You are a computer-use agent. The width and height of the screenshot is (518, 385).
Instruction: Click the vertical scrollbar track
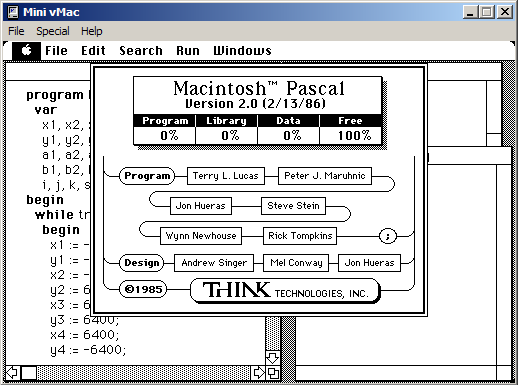(x=273, y=333)
